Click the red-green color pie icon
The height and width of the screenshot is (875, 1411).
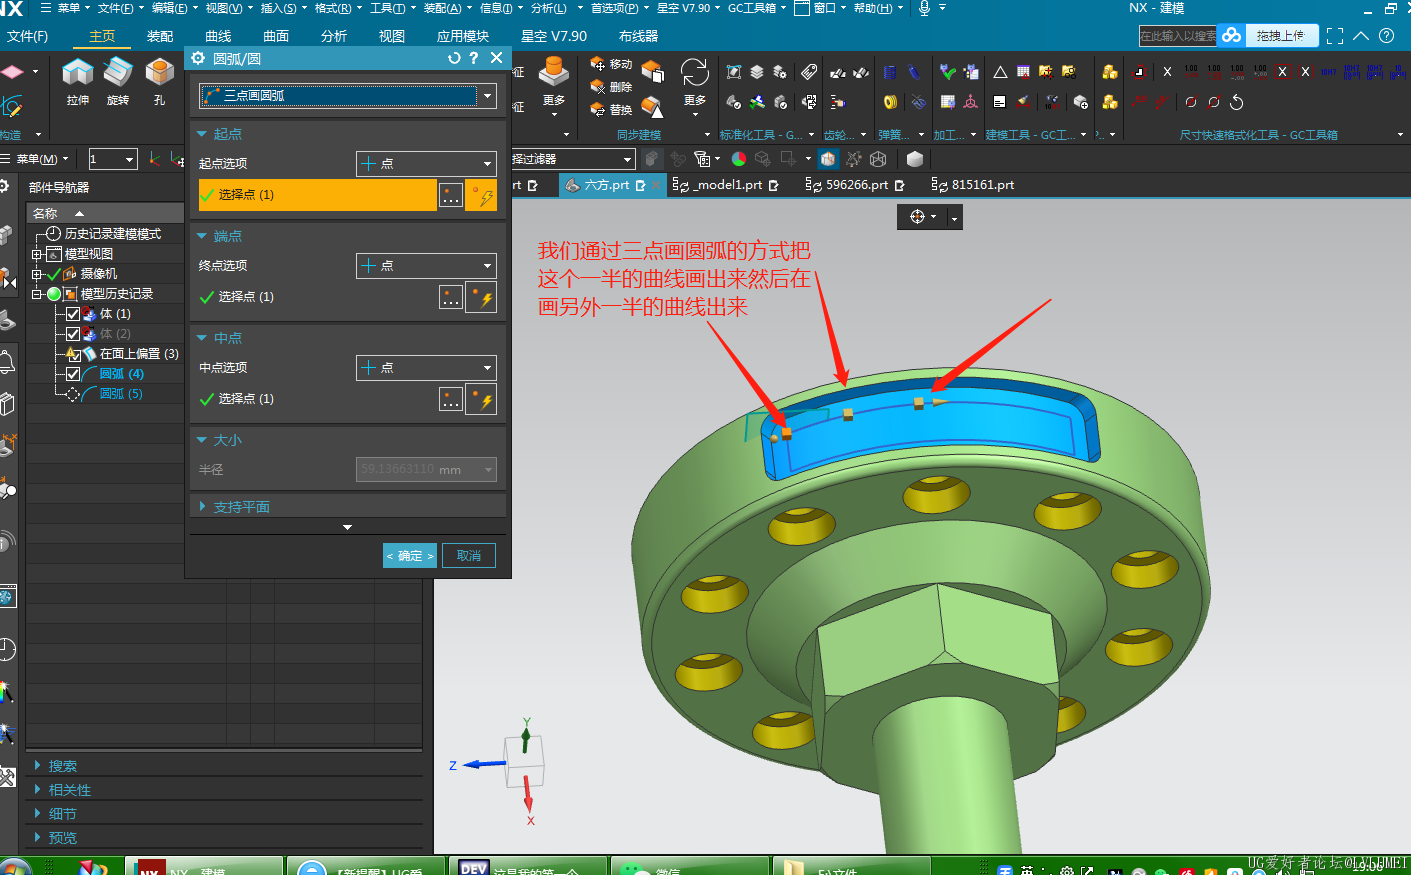coord(739,159)
